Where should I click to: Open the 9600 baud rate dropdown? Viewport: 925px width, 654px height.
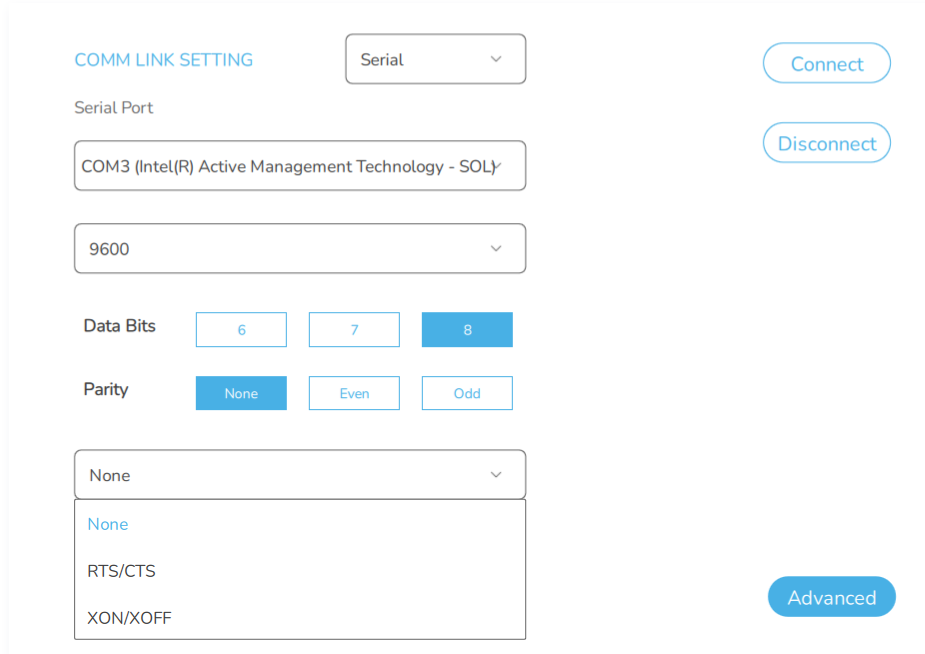coord(299,249)
